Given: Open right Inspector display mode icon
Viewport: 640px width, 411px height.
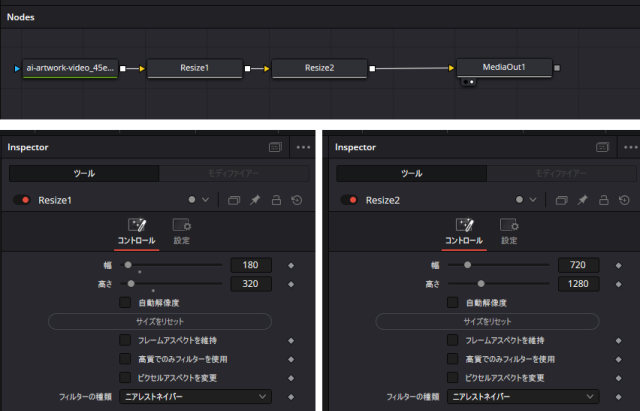Looking at the screenshot, I should (x=602, y=147).
